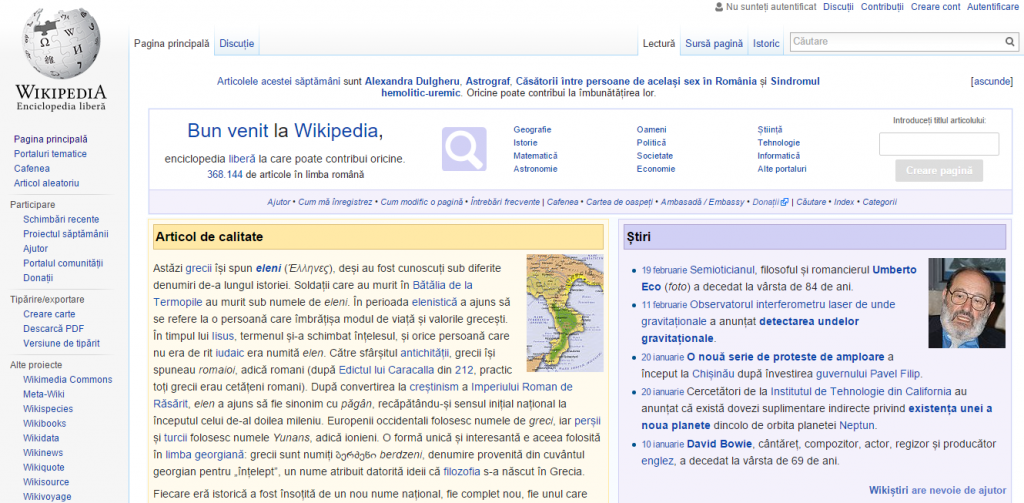Open the Istoric tab
The image size is (1024, 503).
click(x=766, y=44)
